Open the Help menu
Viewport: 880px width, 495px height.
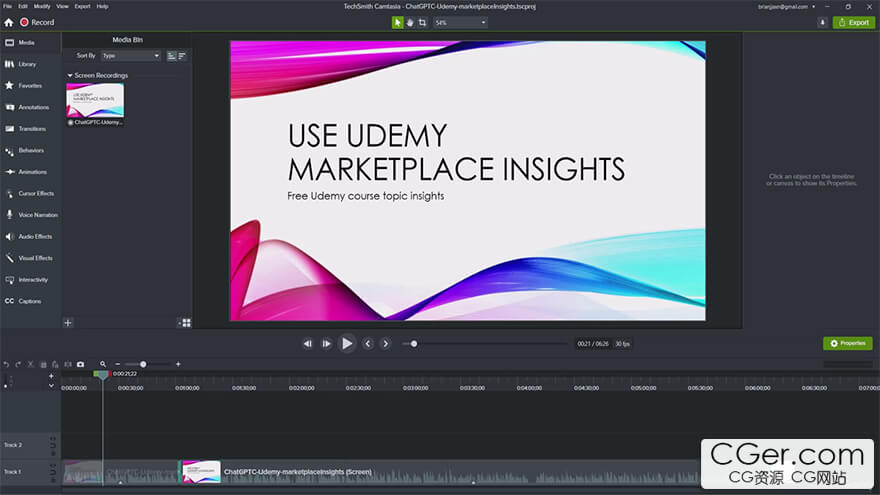pos(102,6)
